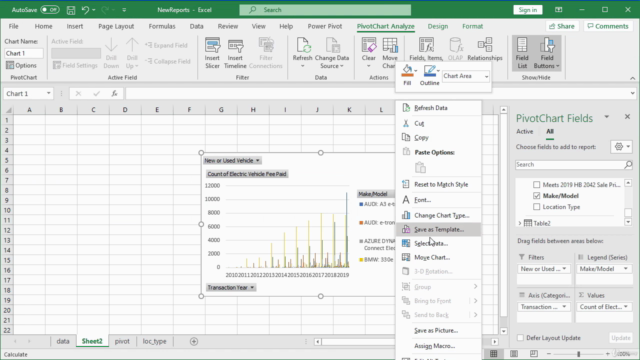Open Change Data Source

click(332, 53)
